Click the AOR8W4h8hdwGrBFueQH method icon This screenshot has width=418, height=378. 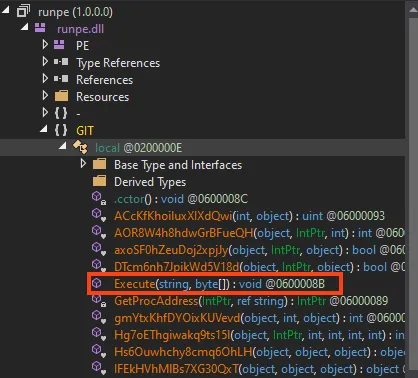coord(99,232)
